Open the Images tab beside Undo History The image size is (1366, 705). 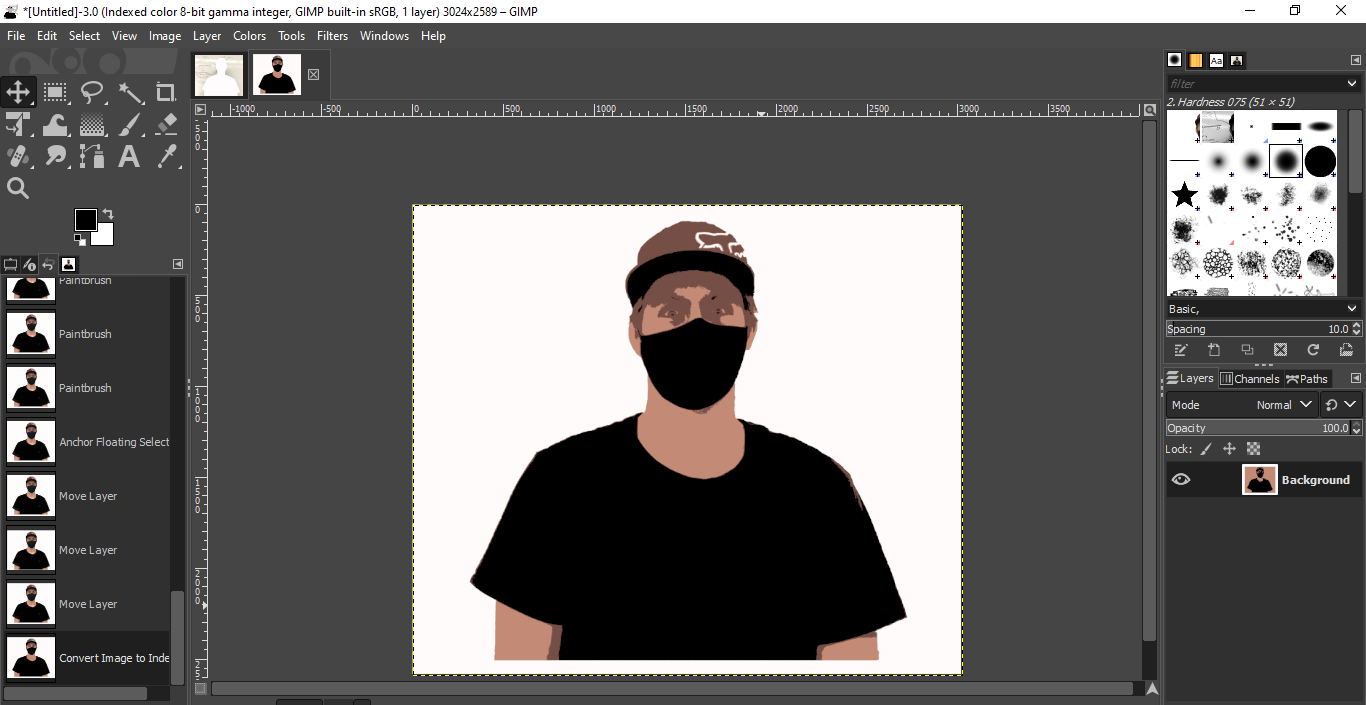click(68, 265)
